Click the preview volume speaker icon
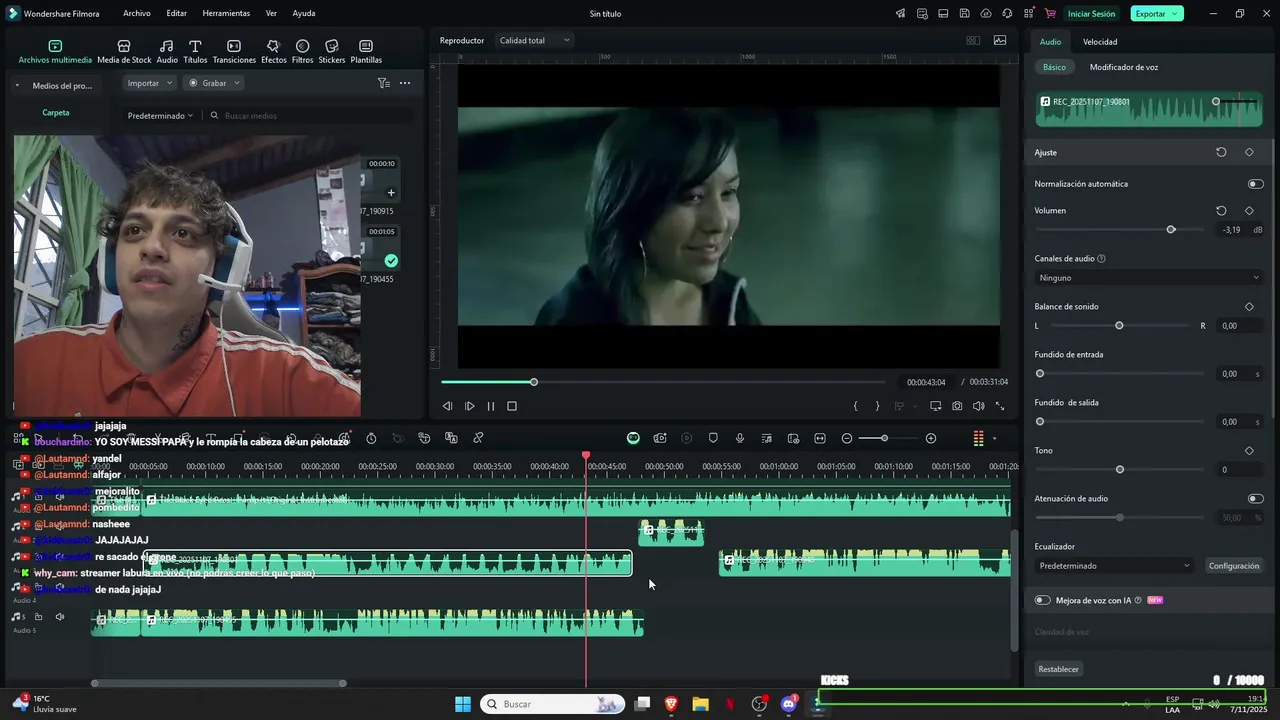1280x720 pixels. click(x=978, y=406)
